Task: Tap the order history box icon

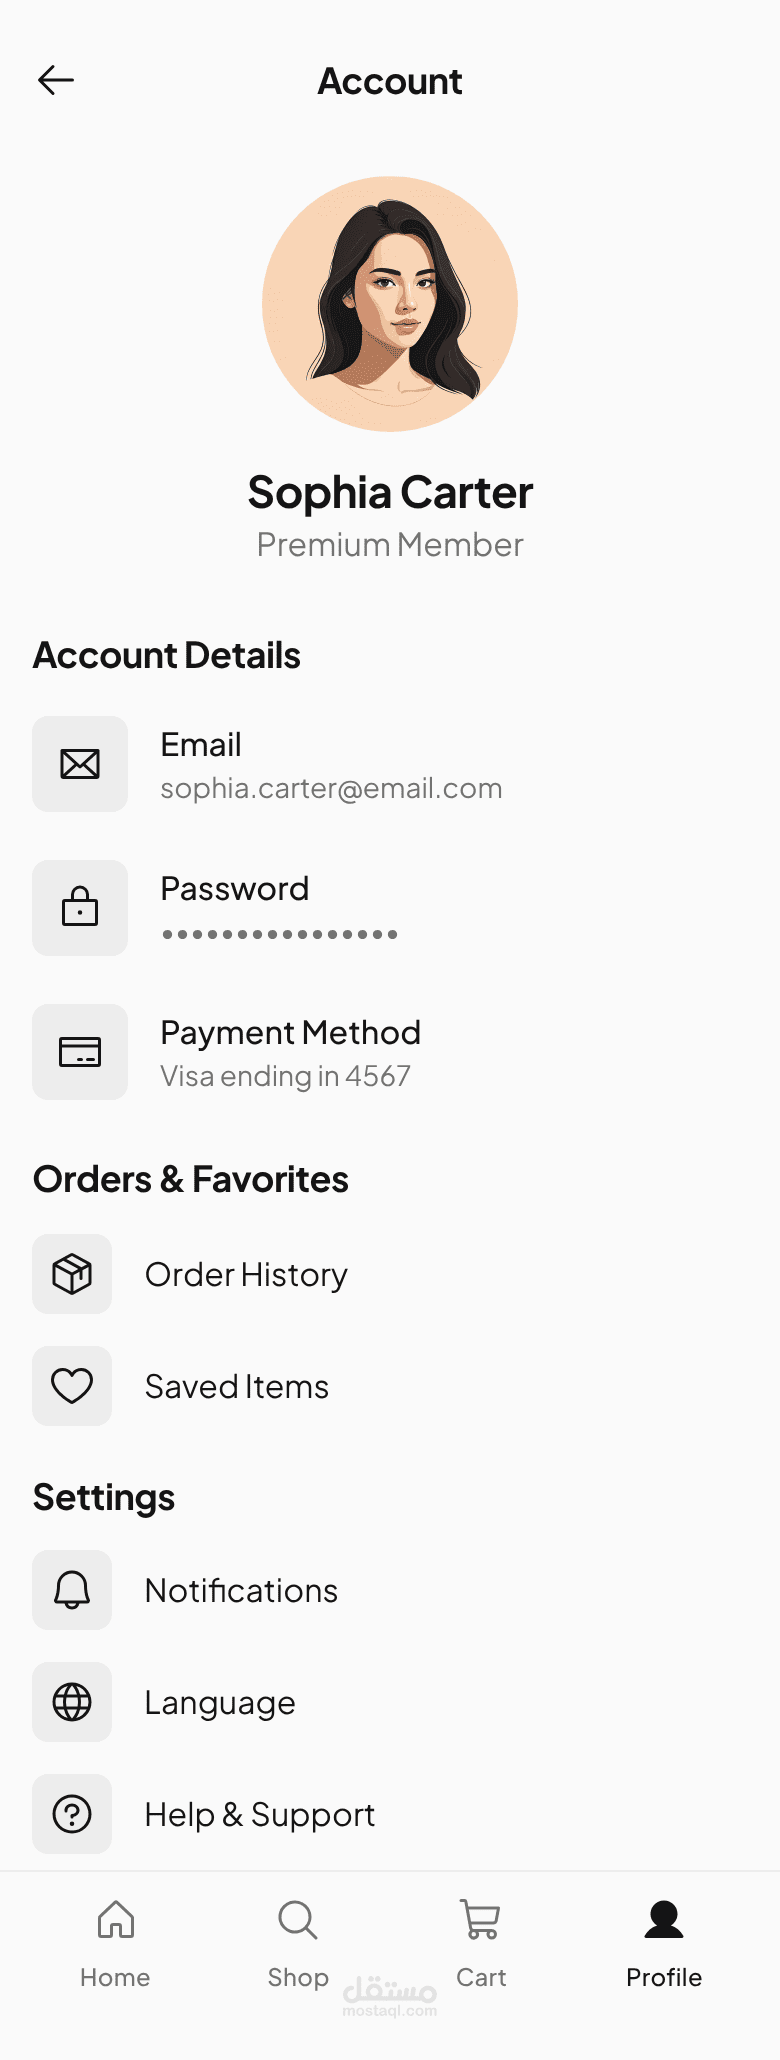Action: point(72,1274)
